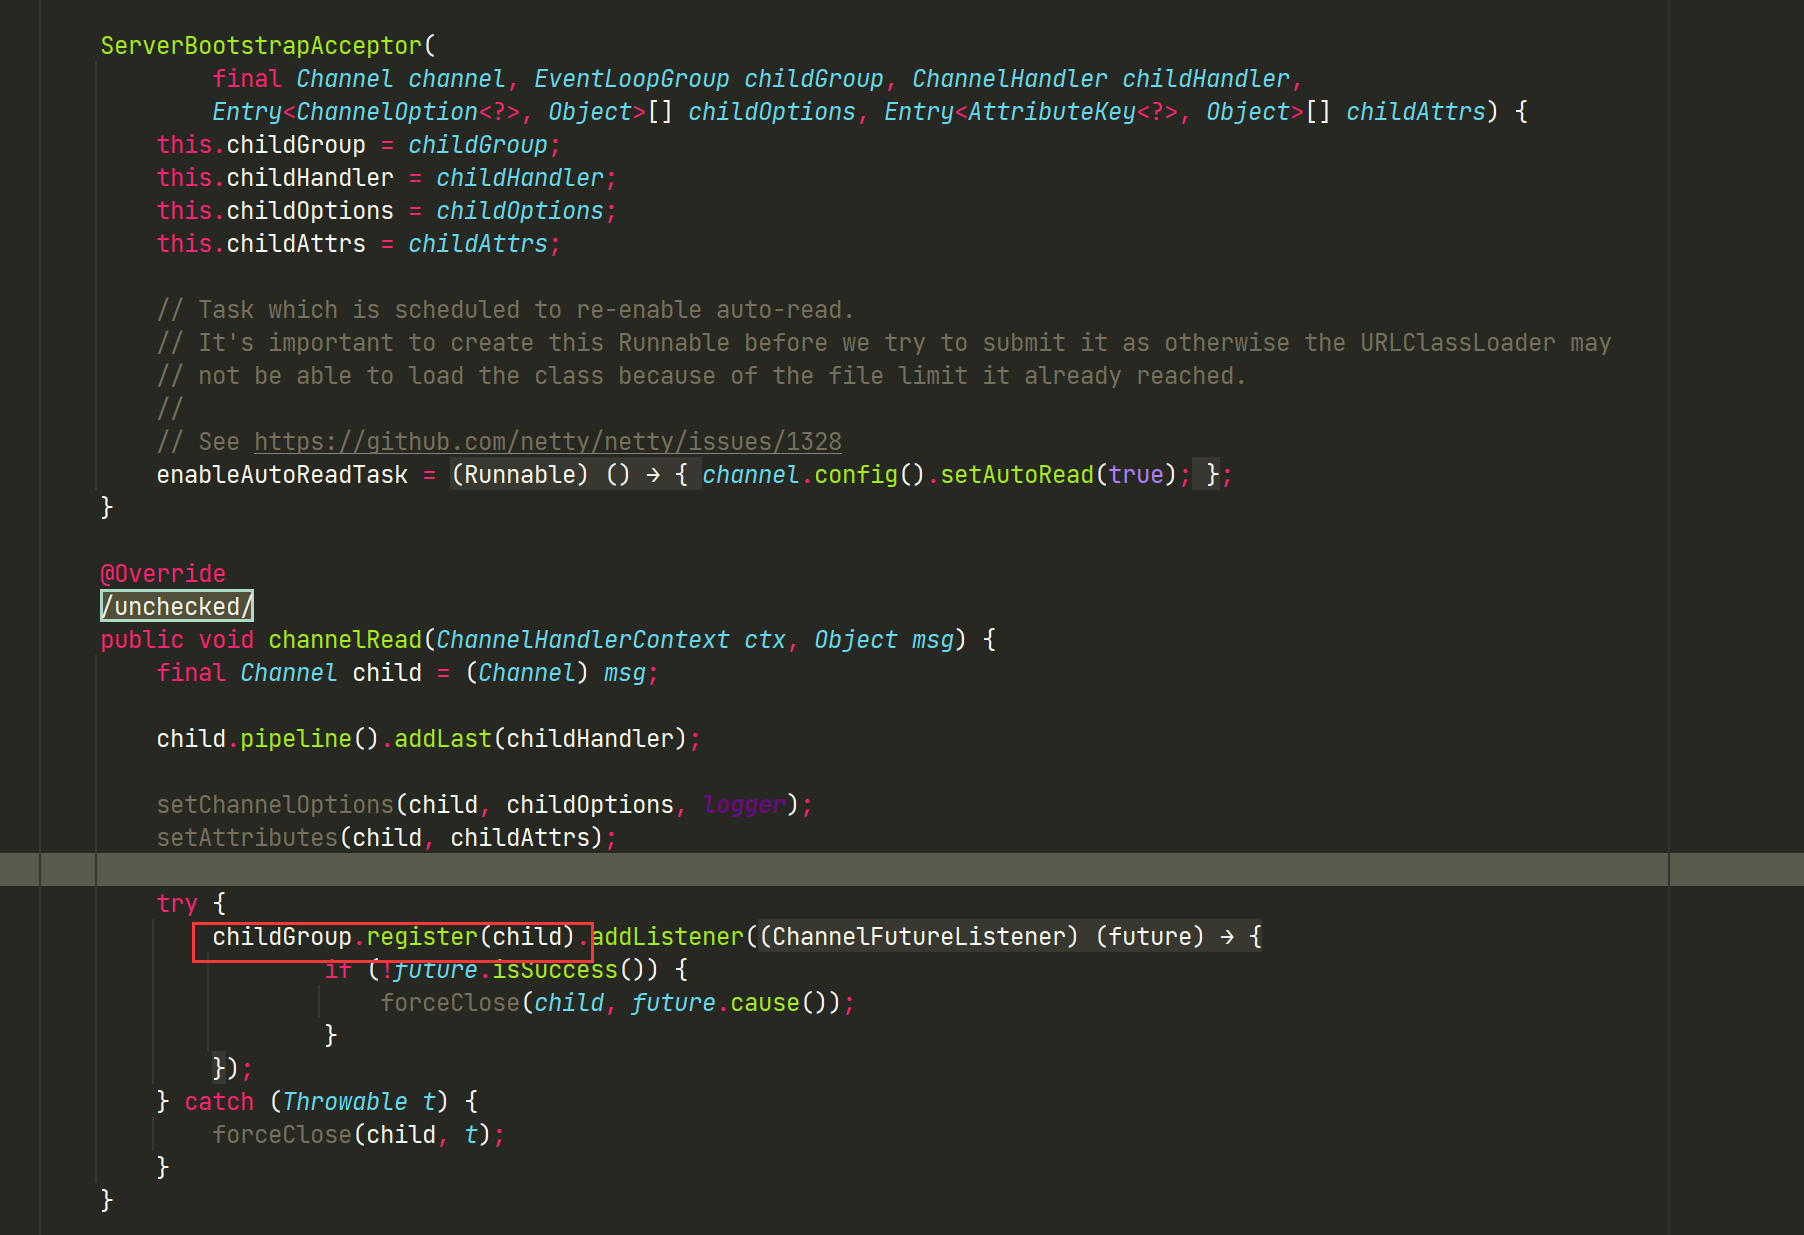Click the comment mentioning URLClassLoader

pyautogui.click(x=884, y=342)
